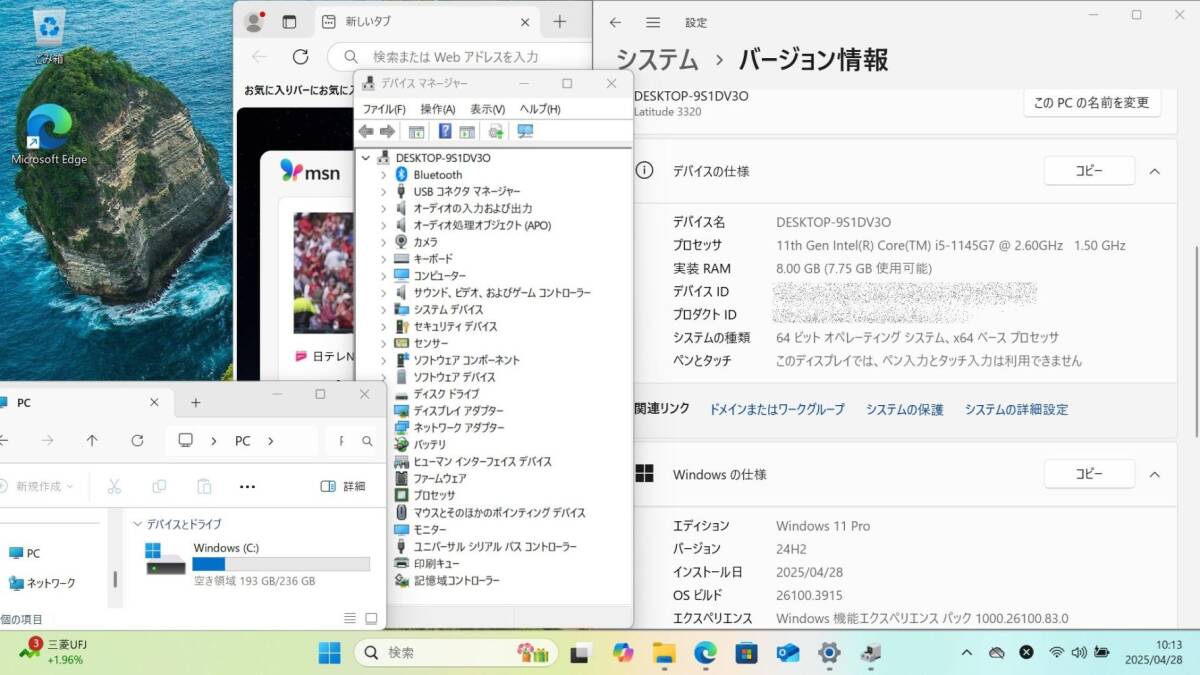Click the Device Manager back arrow icon
The image size is (1200, 675).
click(x=366, y=132)
